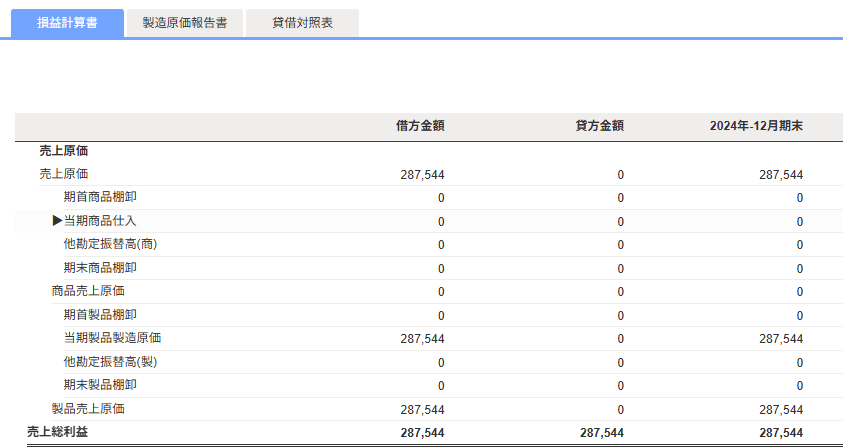Click 当期製品製造原価 debit amount 287,544
843x447 pixels.
pos(423,339)
